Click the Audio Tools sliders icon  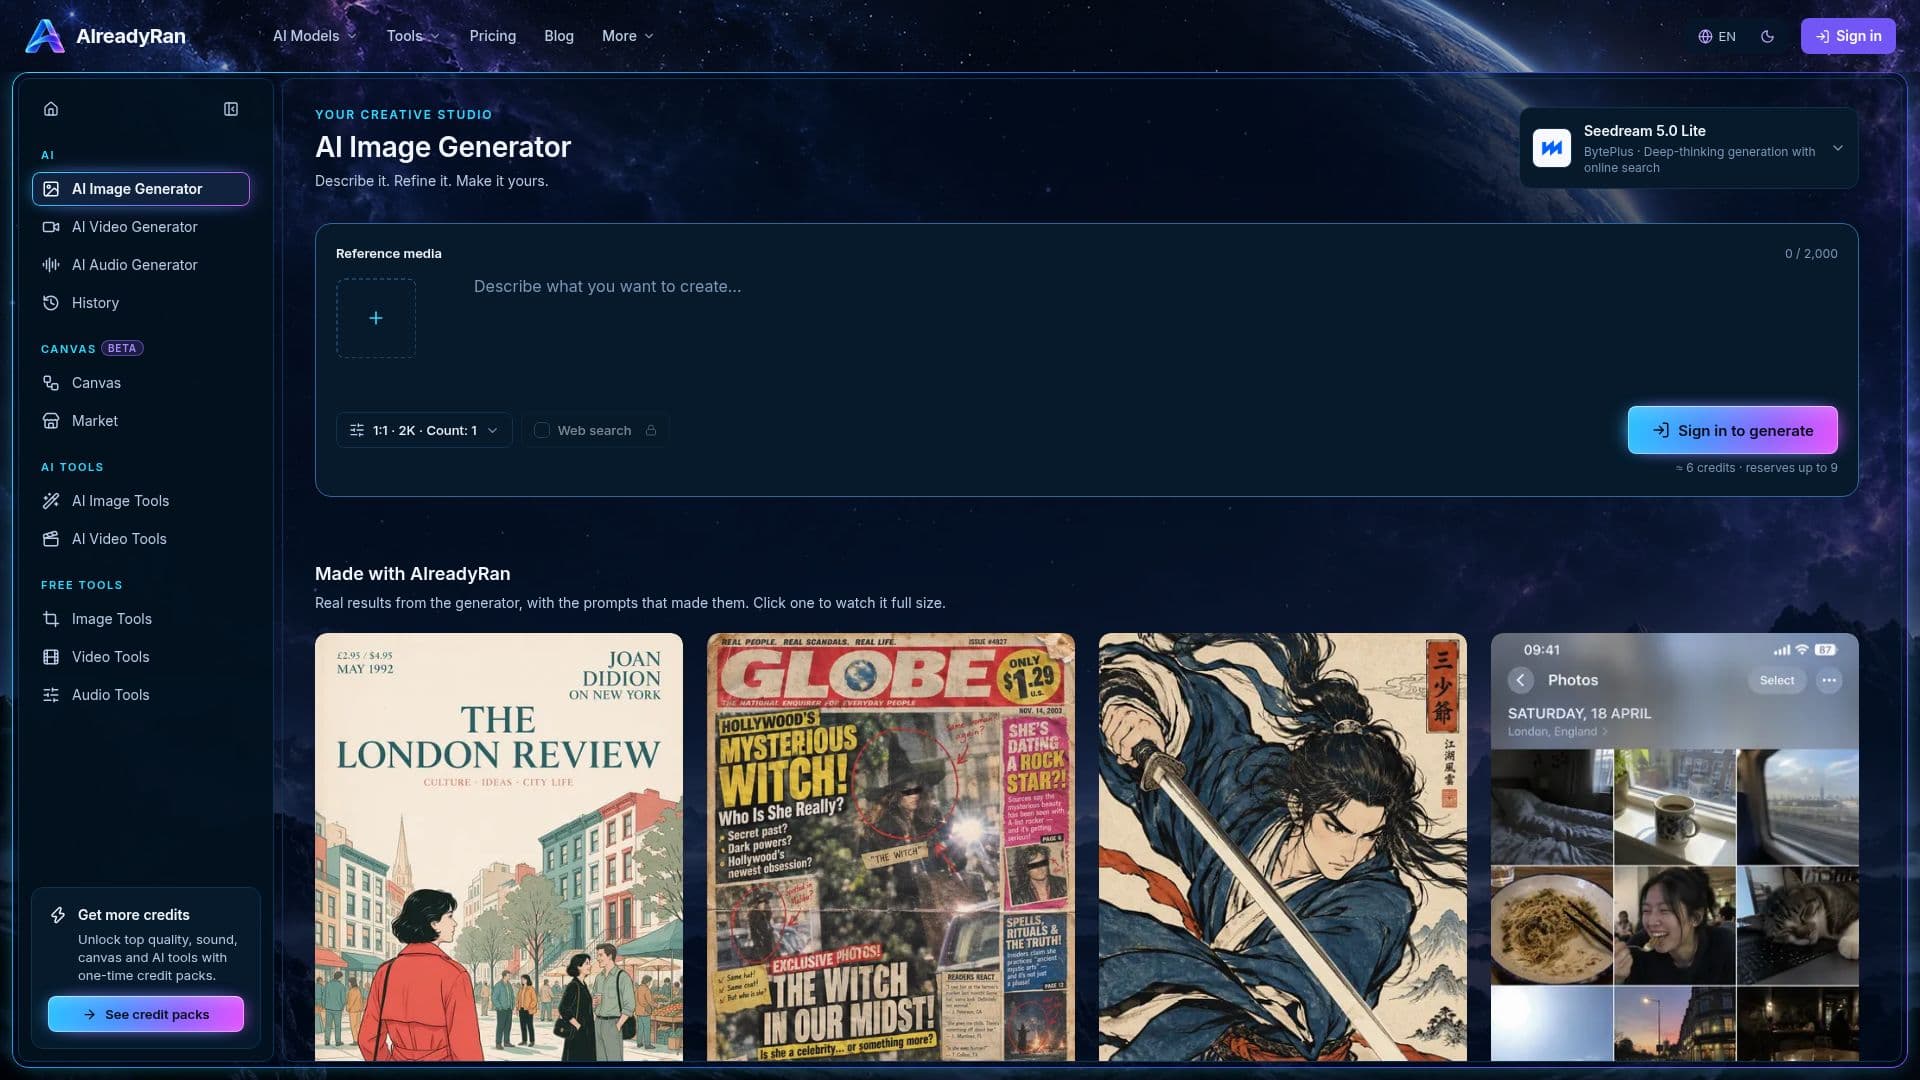(51, 695)
